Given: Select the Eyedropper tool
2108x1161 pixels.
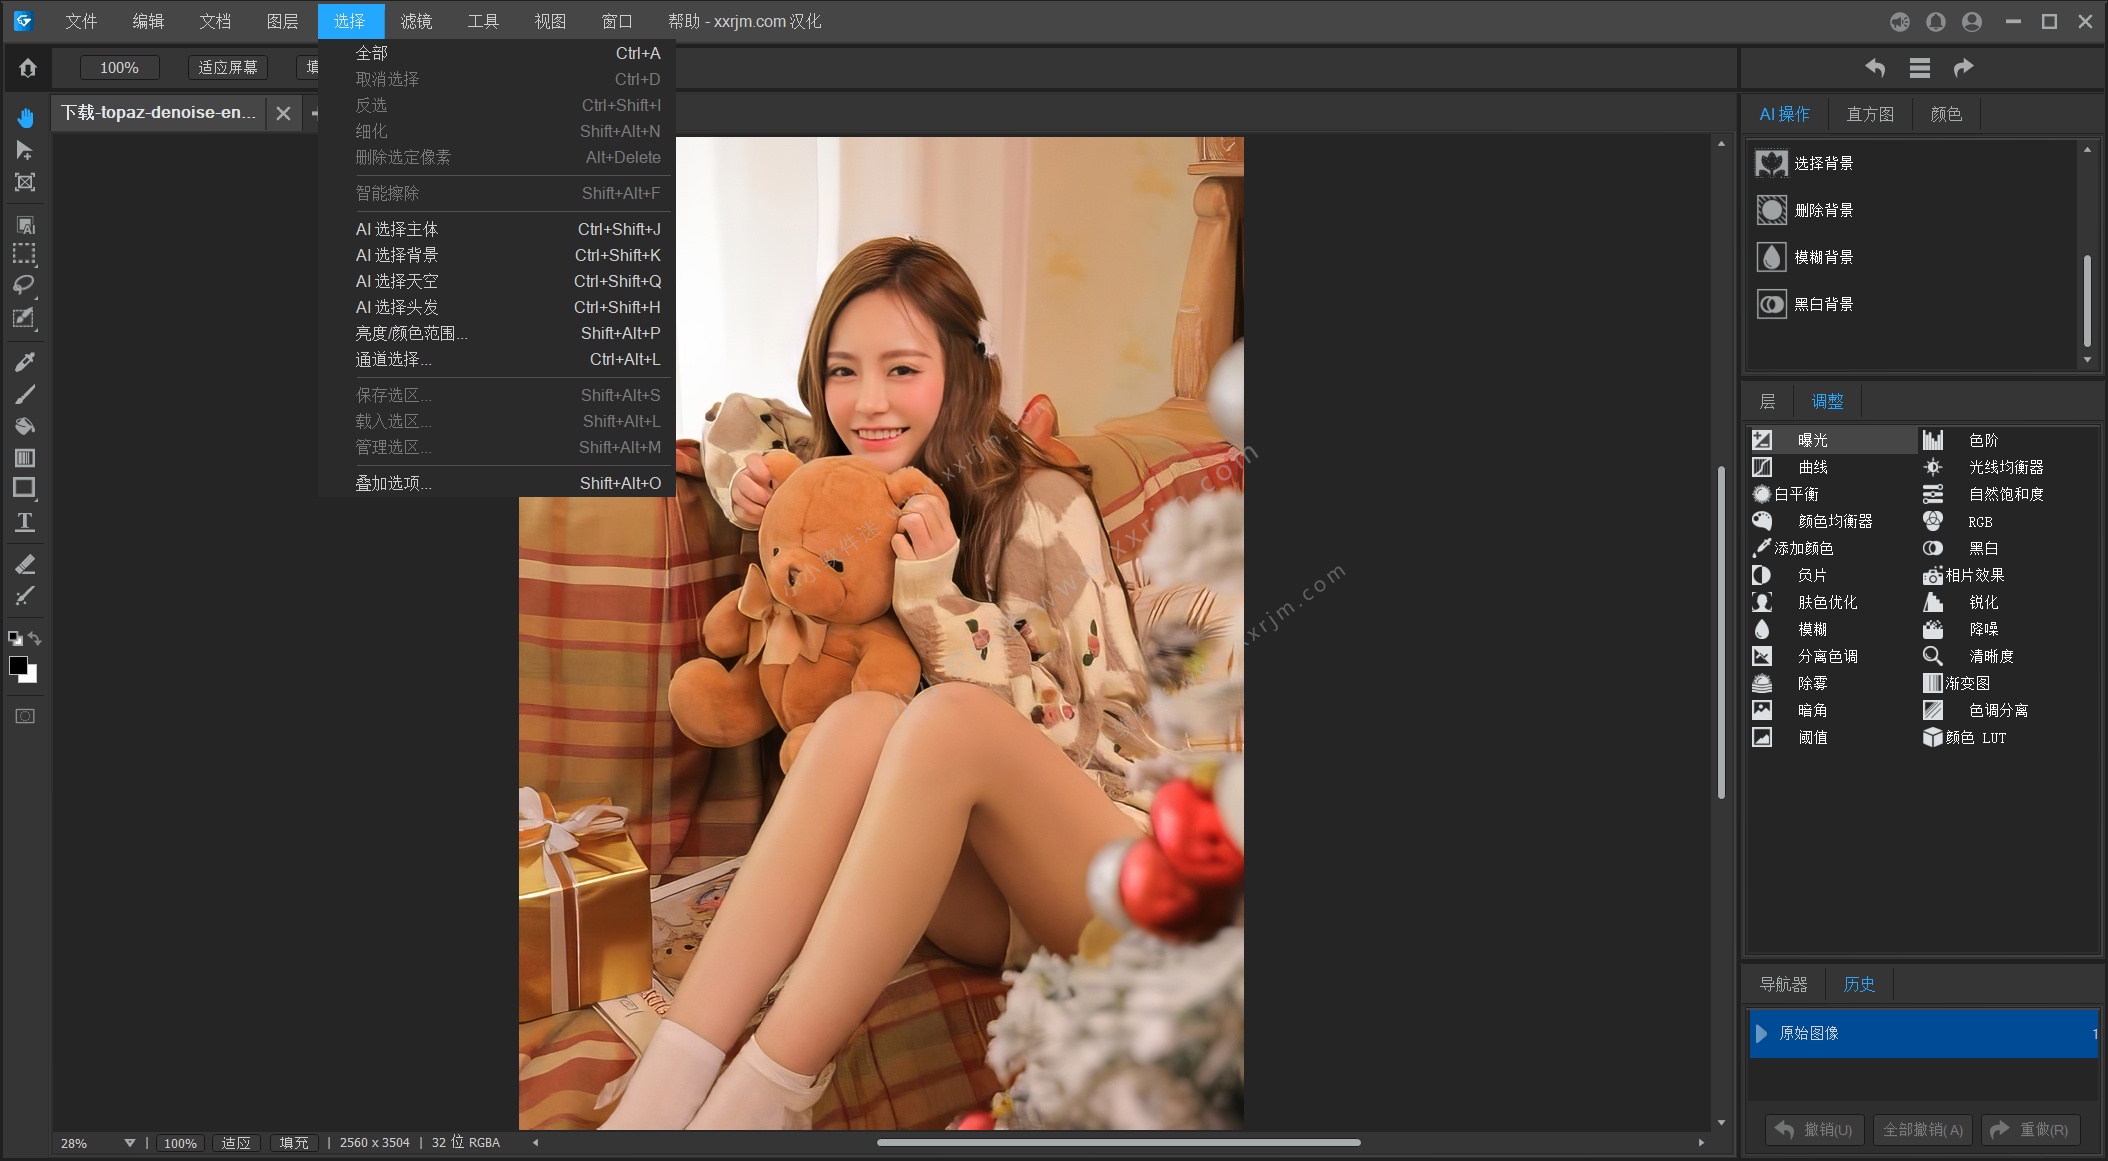Looking at the screenshot, I should 25,362.
